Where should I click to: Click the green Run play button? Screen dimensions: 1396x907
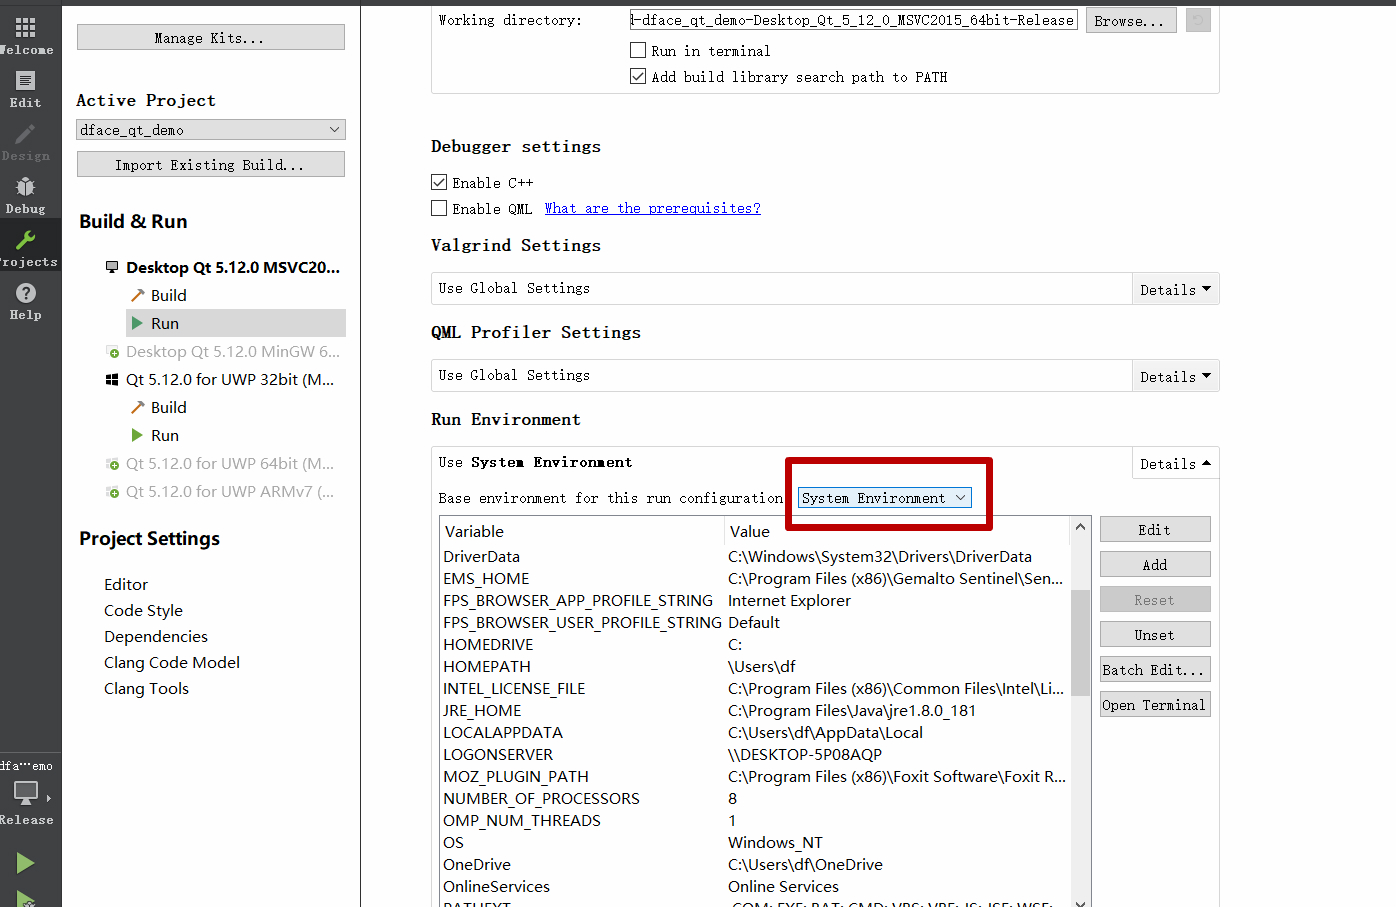26,863
